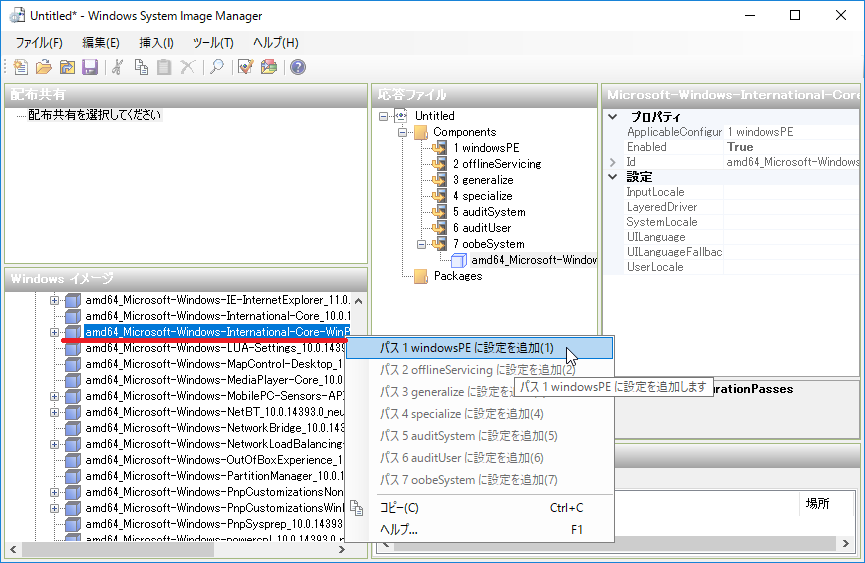This screenshot has width=865, height=563.
Task: Click Windows image horizontal scroll right arrow
Action: pyautogui.click(x=341, y=549)
